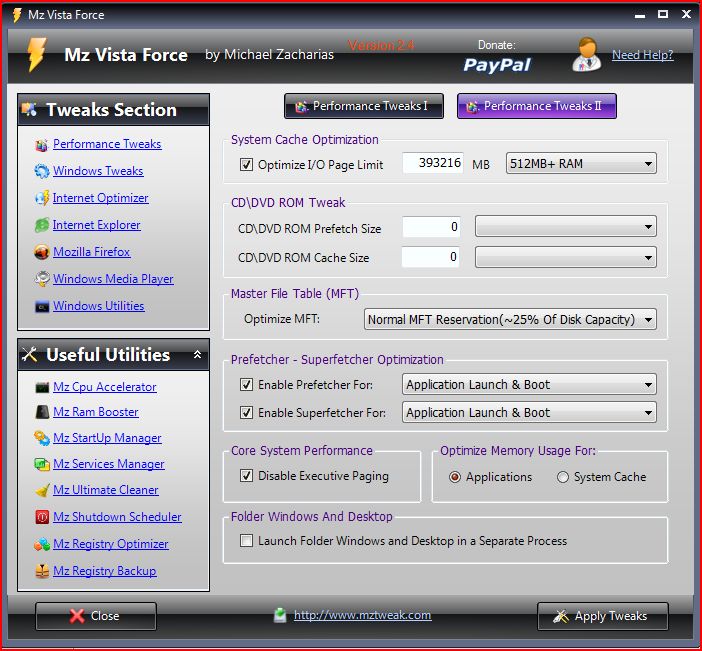Click the website icon beside mztweak URL

click(280, 615)
